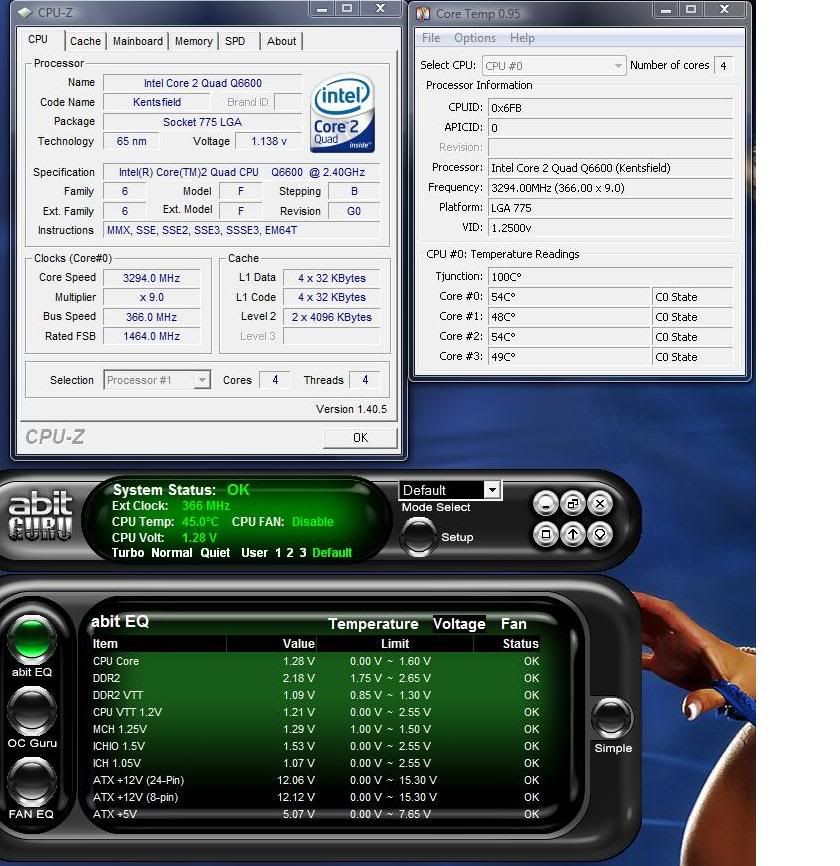Click the minimize round icon in abit Guru
The height and width of the screenshot is (866, 840).
(x=546, y=503)
